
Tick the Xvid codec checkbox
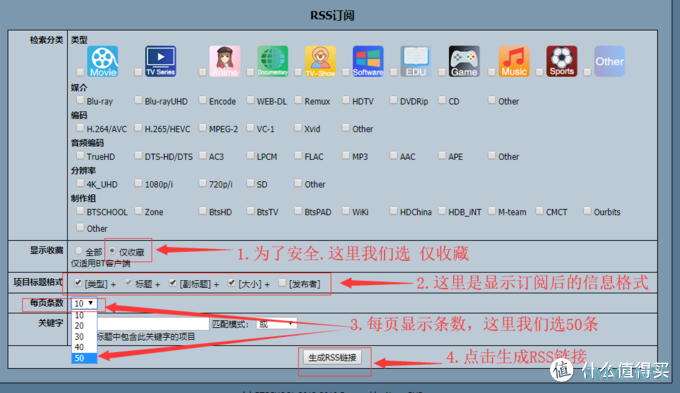[x=298, y=128]
